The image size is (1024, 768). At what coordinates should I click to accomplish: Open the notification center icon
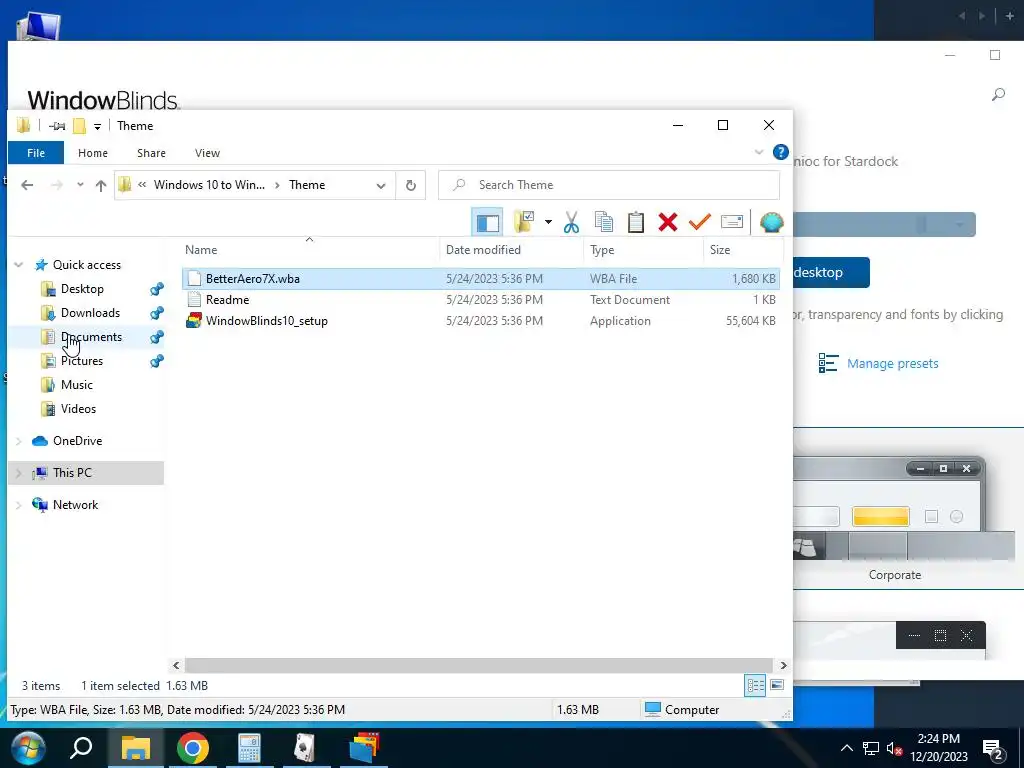click(x=993, y=748)
